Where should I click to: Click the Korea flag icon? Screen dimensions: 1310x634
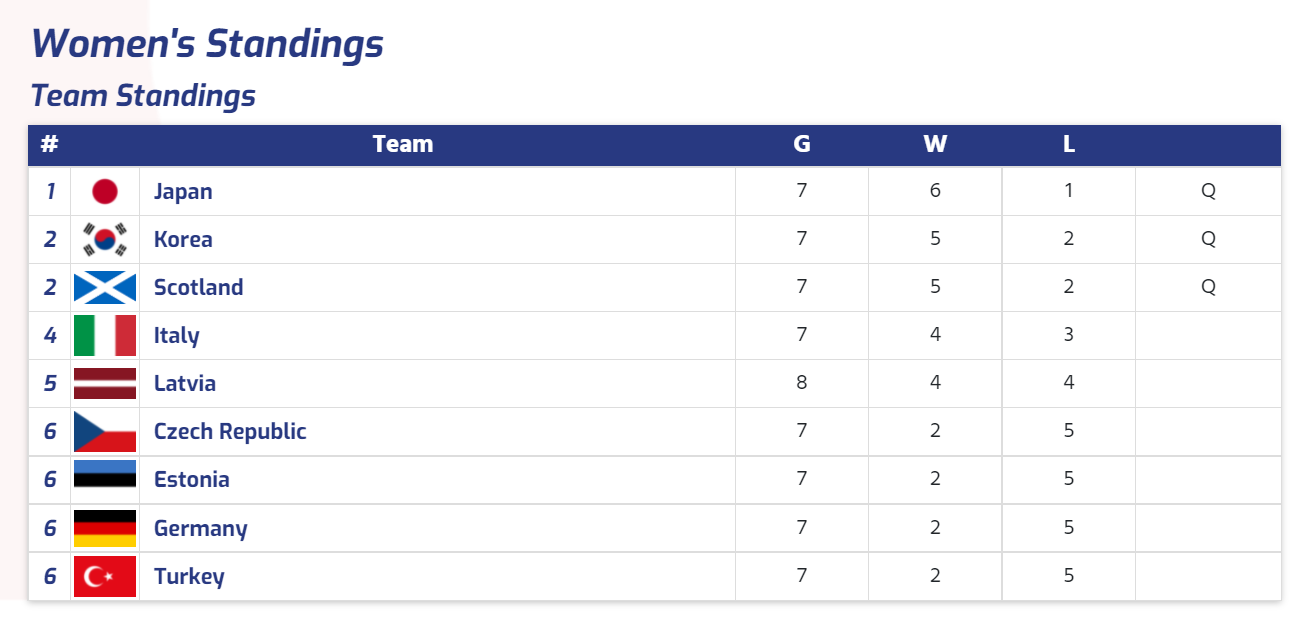pyautogui.click(x=105, y=239)
